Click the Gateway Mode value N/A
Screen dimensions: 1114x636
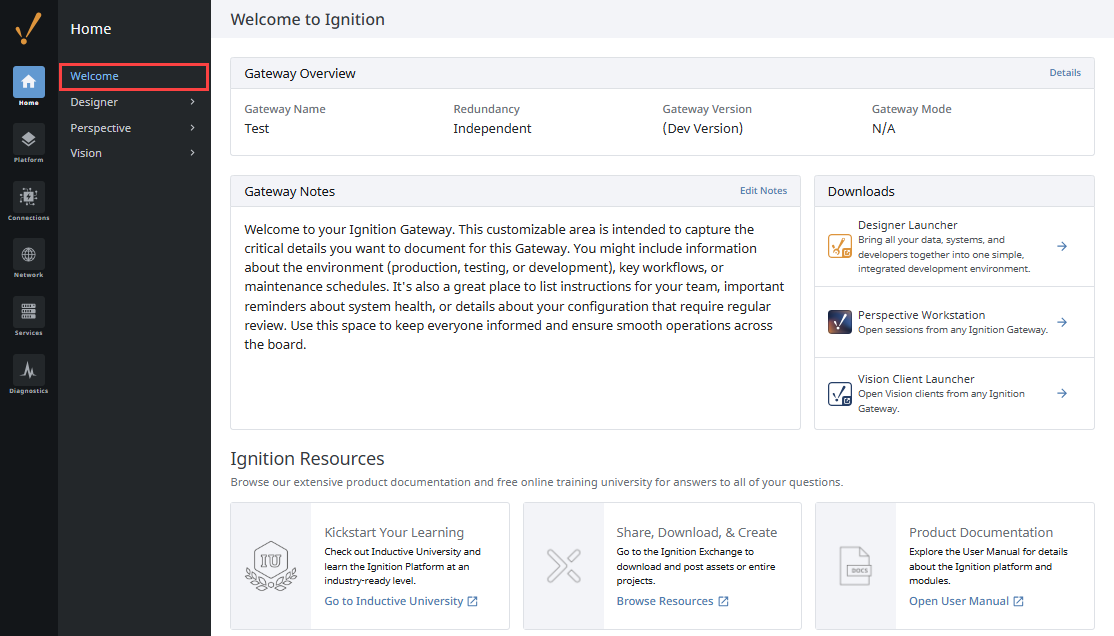coord(883,129)
